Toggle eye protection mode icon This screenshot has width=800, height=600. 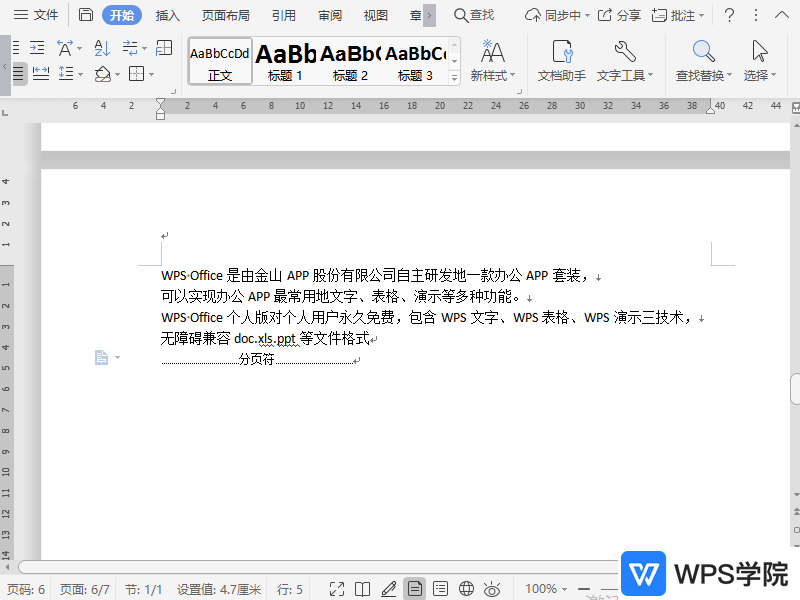coord(492,589)
